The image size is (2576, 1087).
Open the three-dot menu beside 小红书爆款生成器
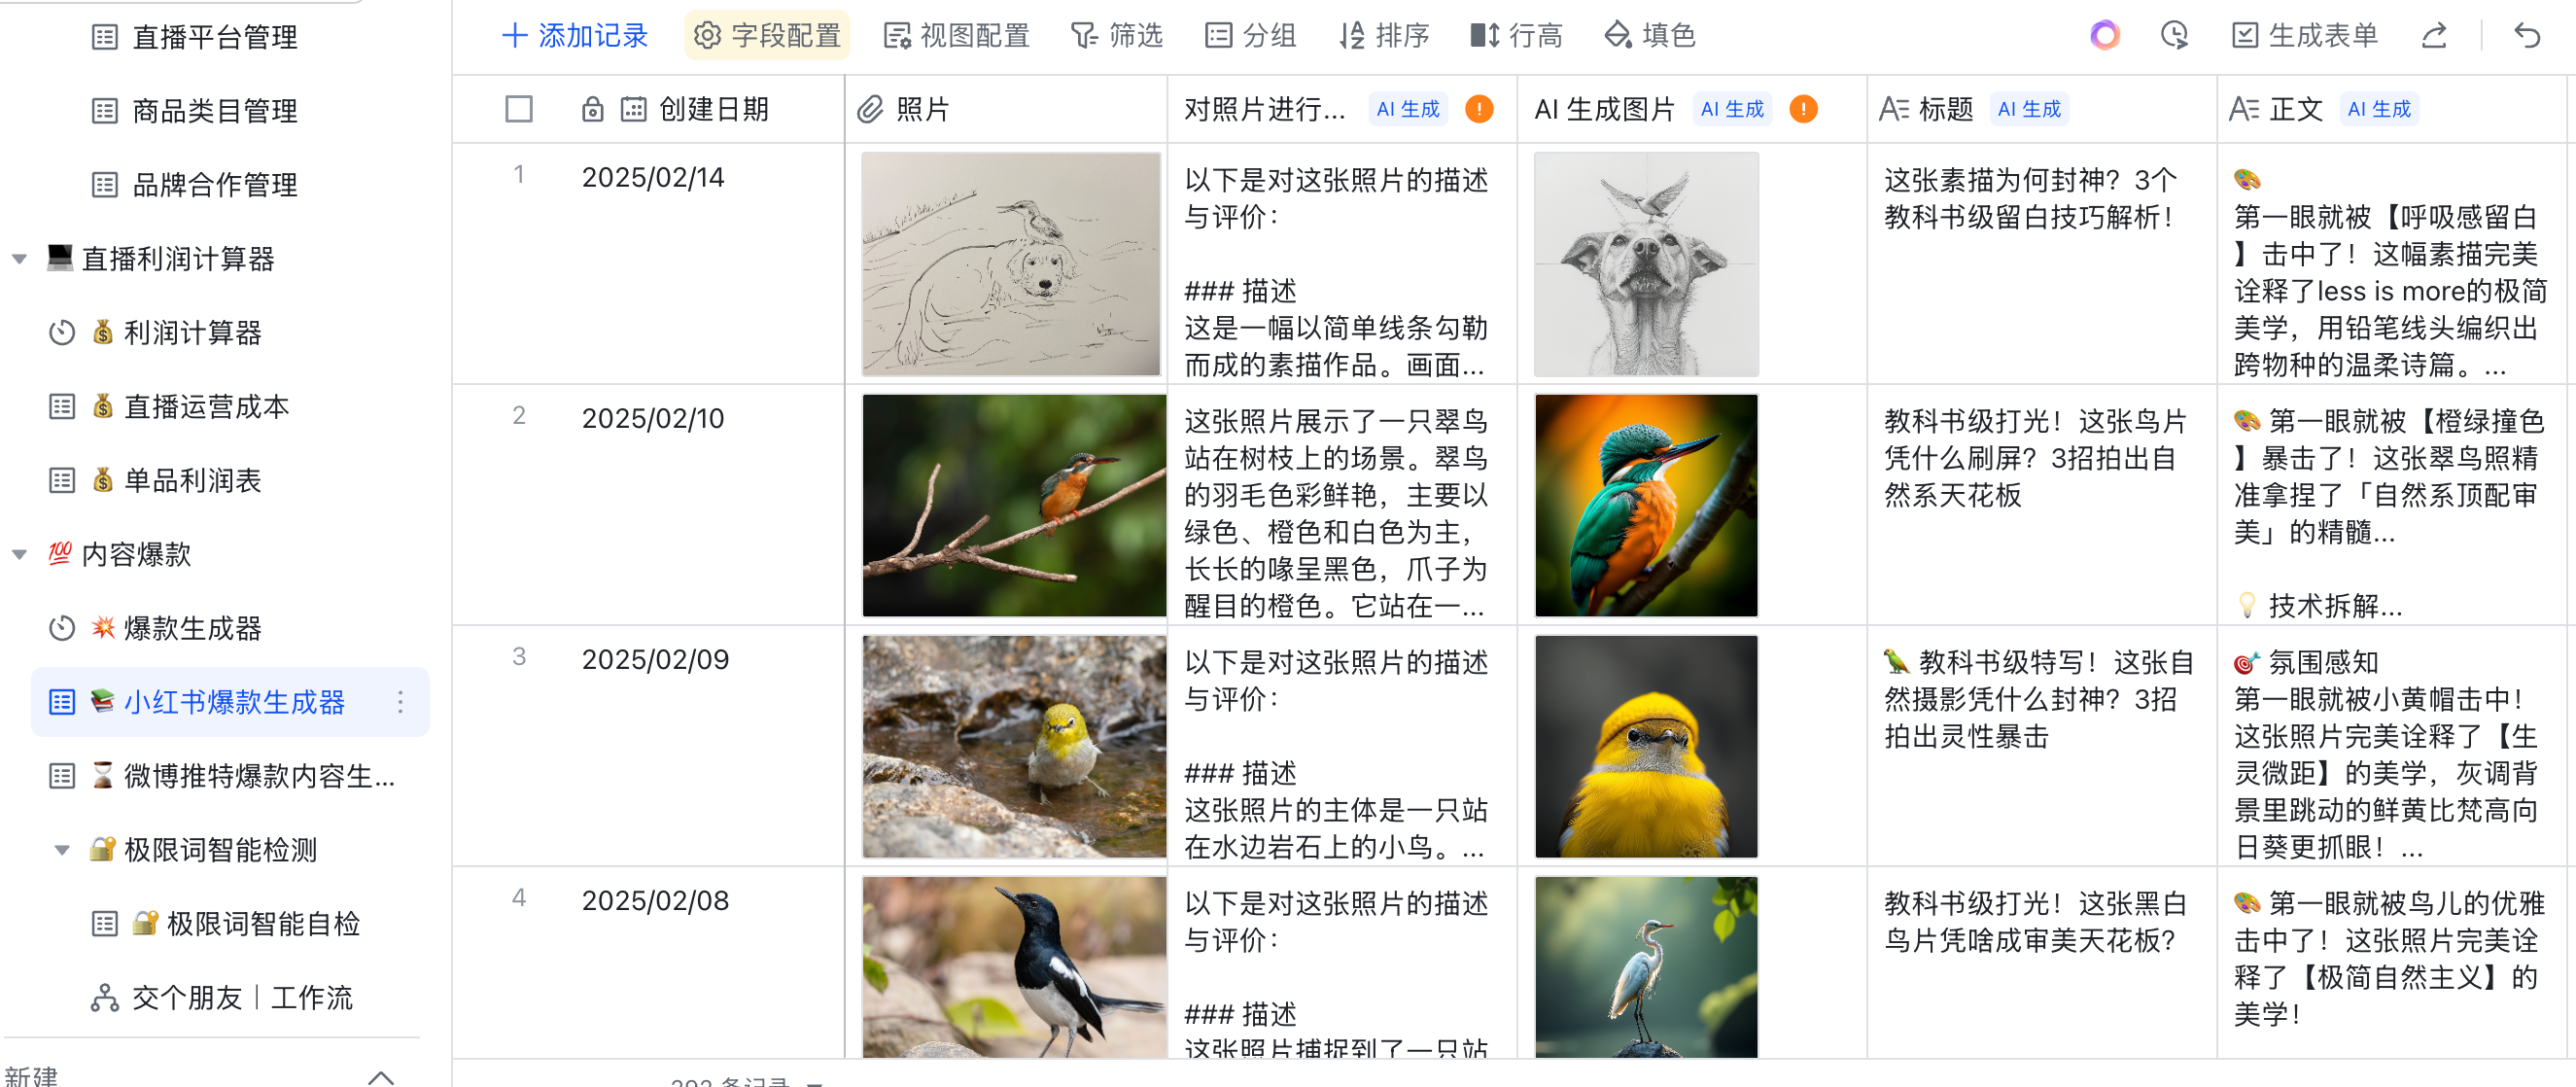400,702
